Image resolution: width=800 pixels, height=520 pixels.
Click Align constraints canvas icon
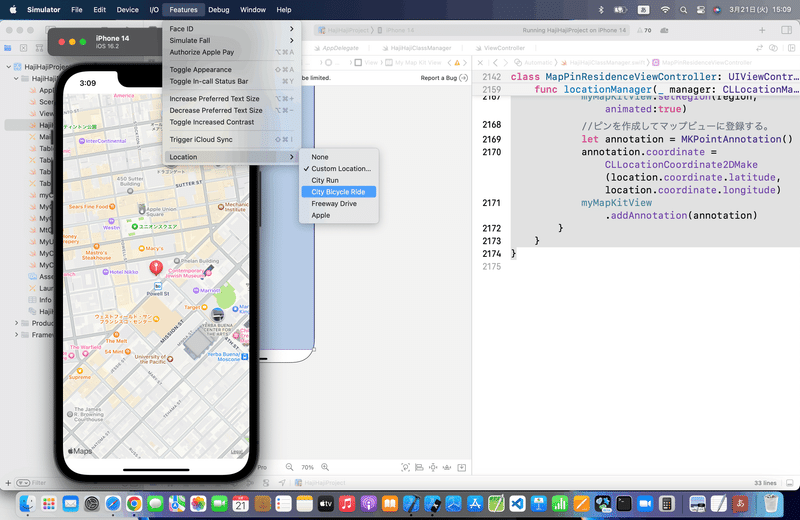click(x=419, y=467)
